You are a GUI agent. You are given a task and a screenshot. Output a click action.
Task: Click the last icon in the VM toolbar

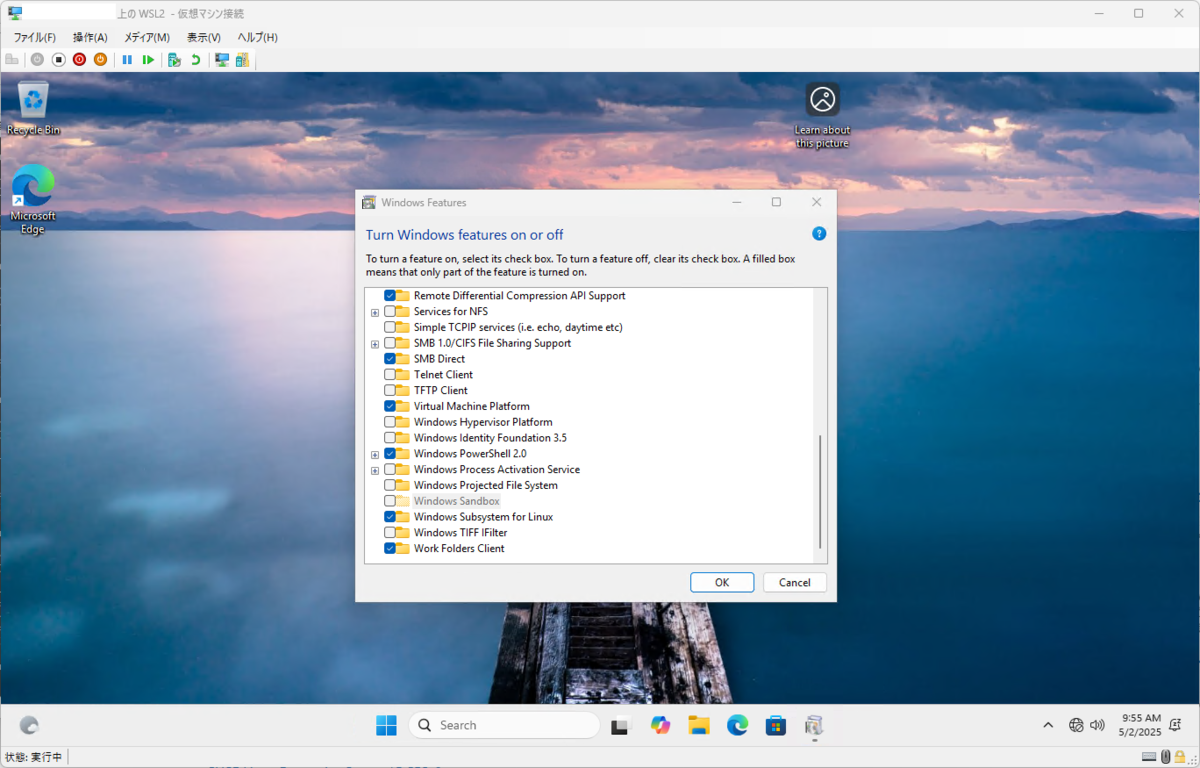242,60
